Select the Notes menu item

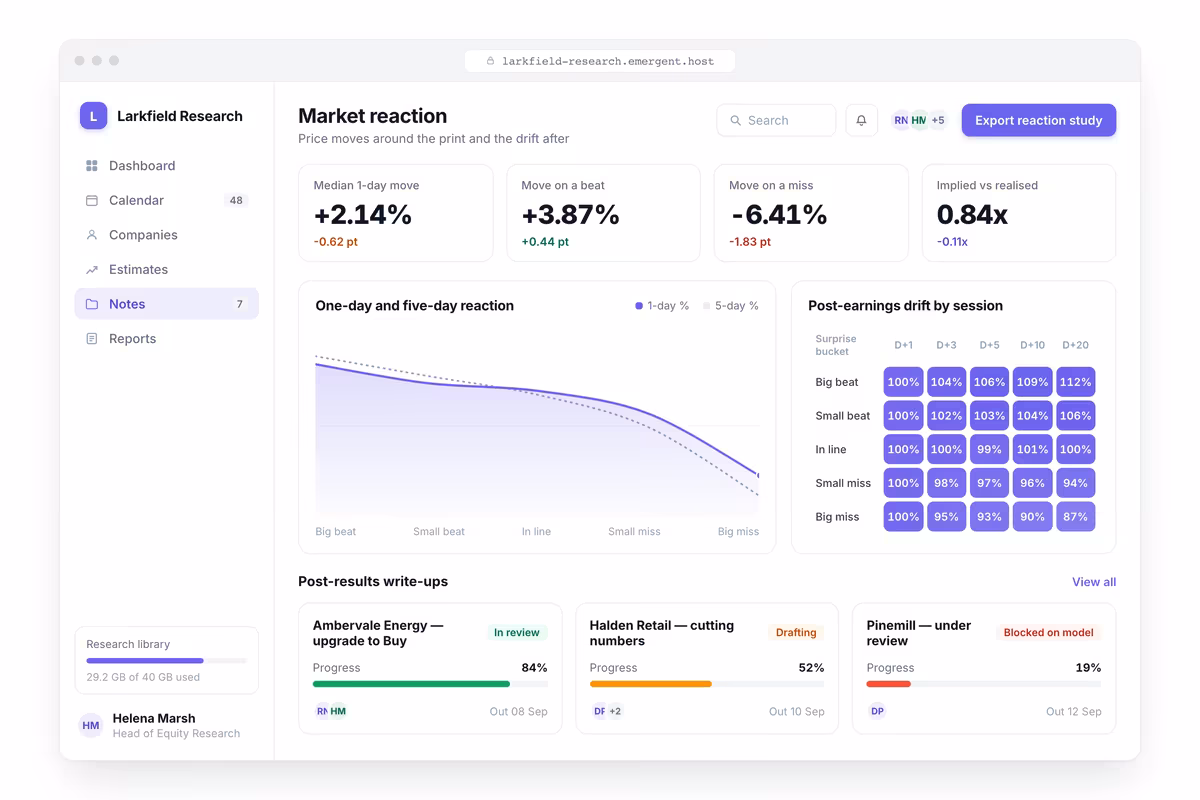pos(167,304)
